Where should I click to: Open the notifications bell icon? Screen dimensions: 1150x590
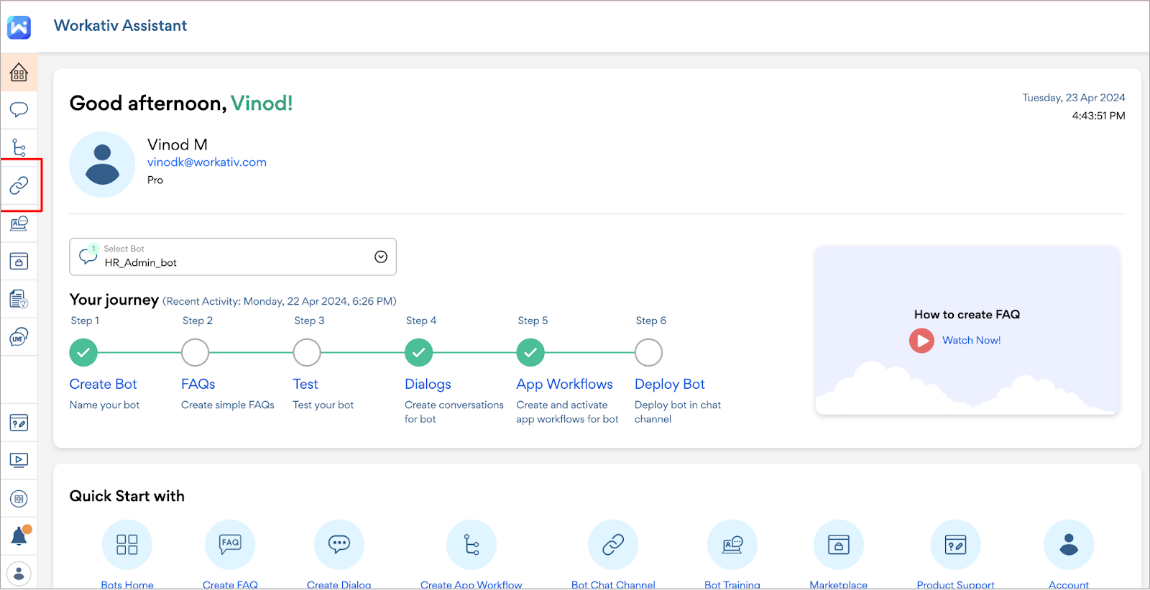click(x=19, y=536)
